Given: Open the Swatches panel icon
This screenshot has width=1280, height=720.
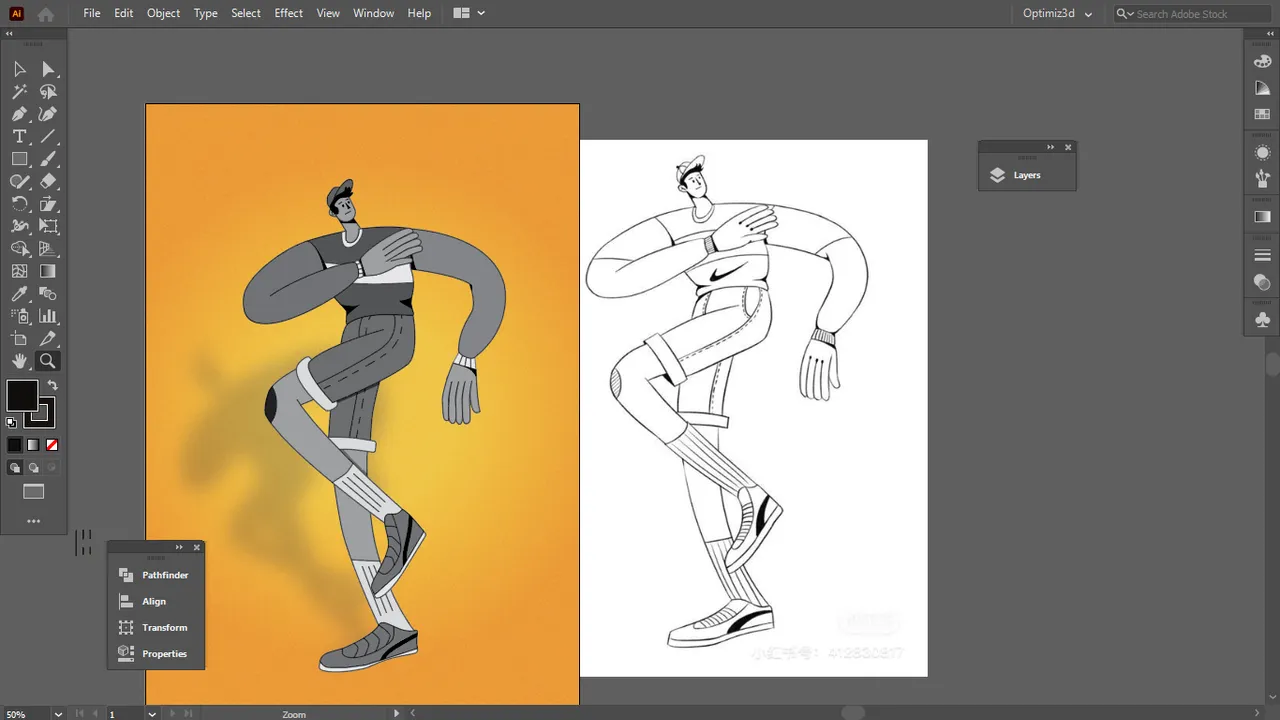Looking at the screenshot, I should (x=1262, y=114).
